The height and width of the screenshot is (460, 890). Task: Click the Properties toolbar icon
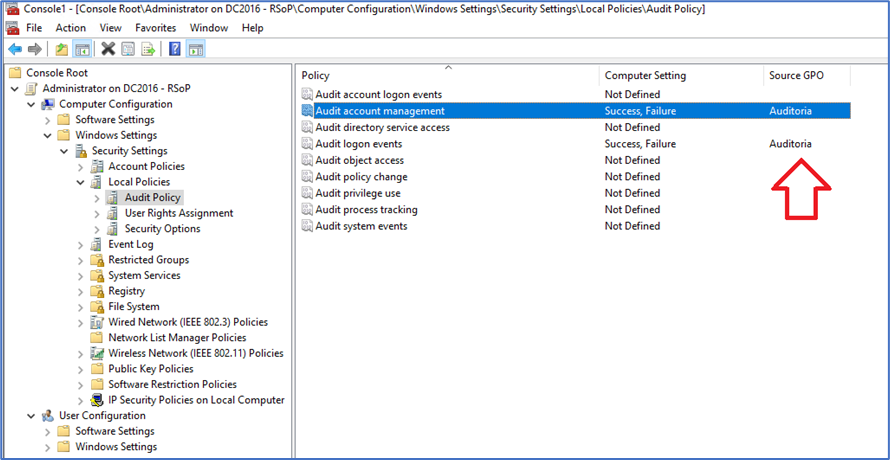(128, 49)
